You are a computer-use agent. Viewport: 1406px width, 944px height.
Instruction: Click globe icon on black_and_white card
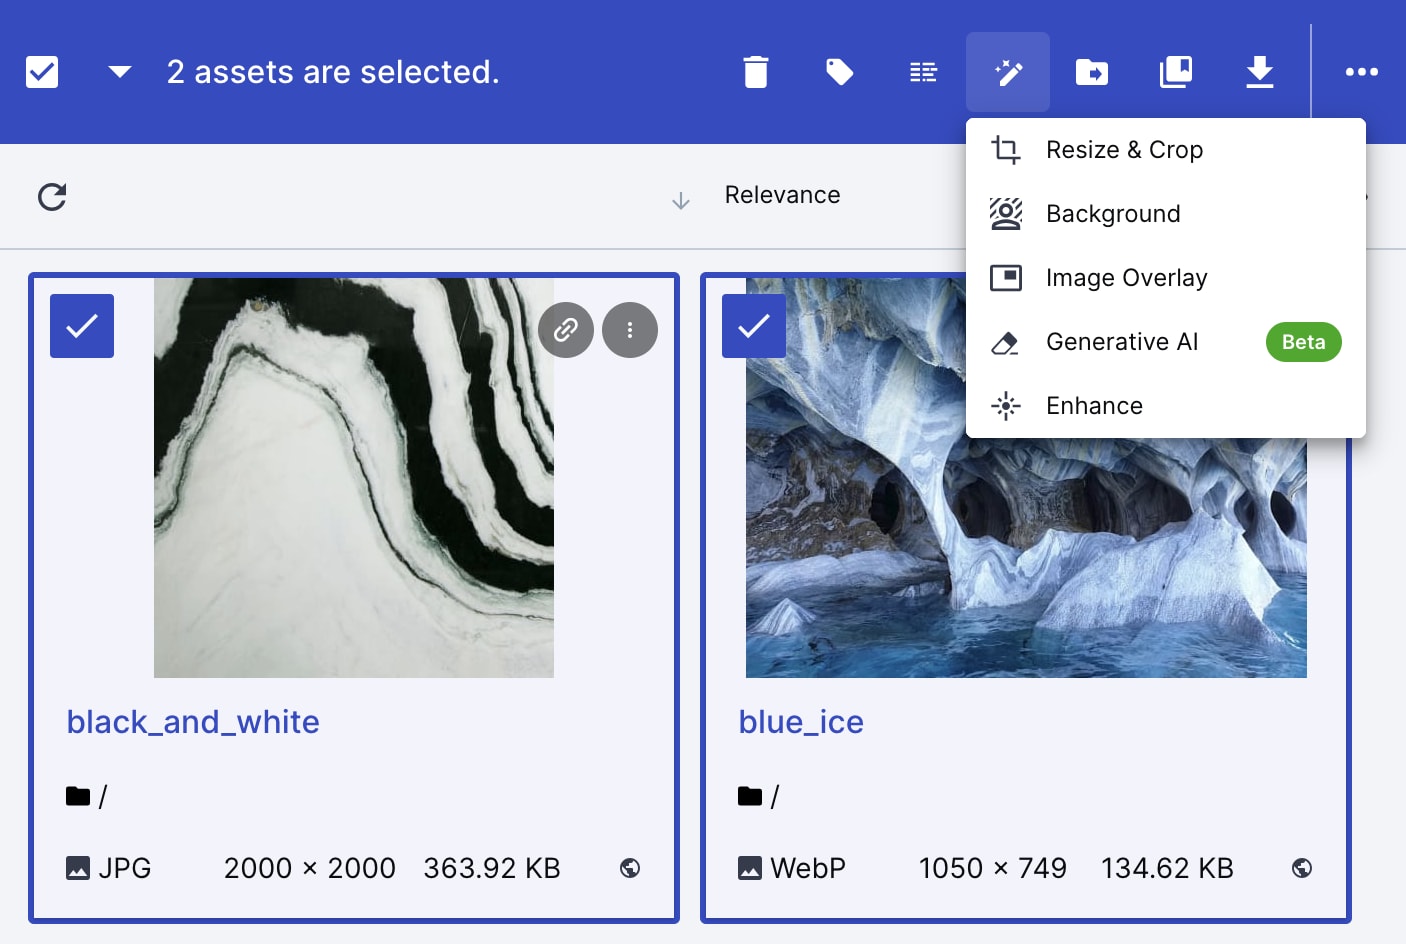pos(630,868)
